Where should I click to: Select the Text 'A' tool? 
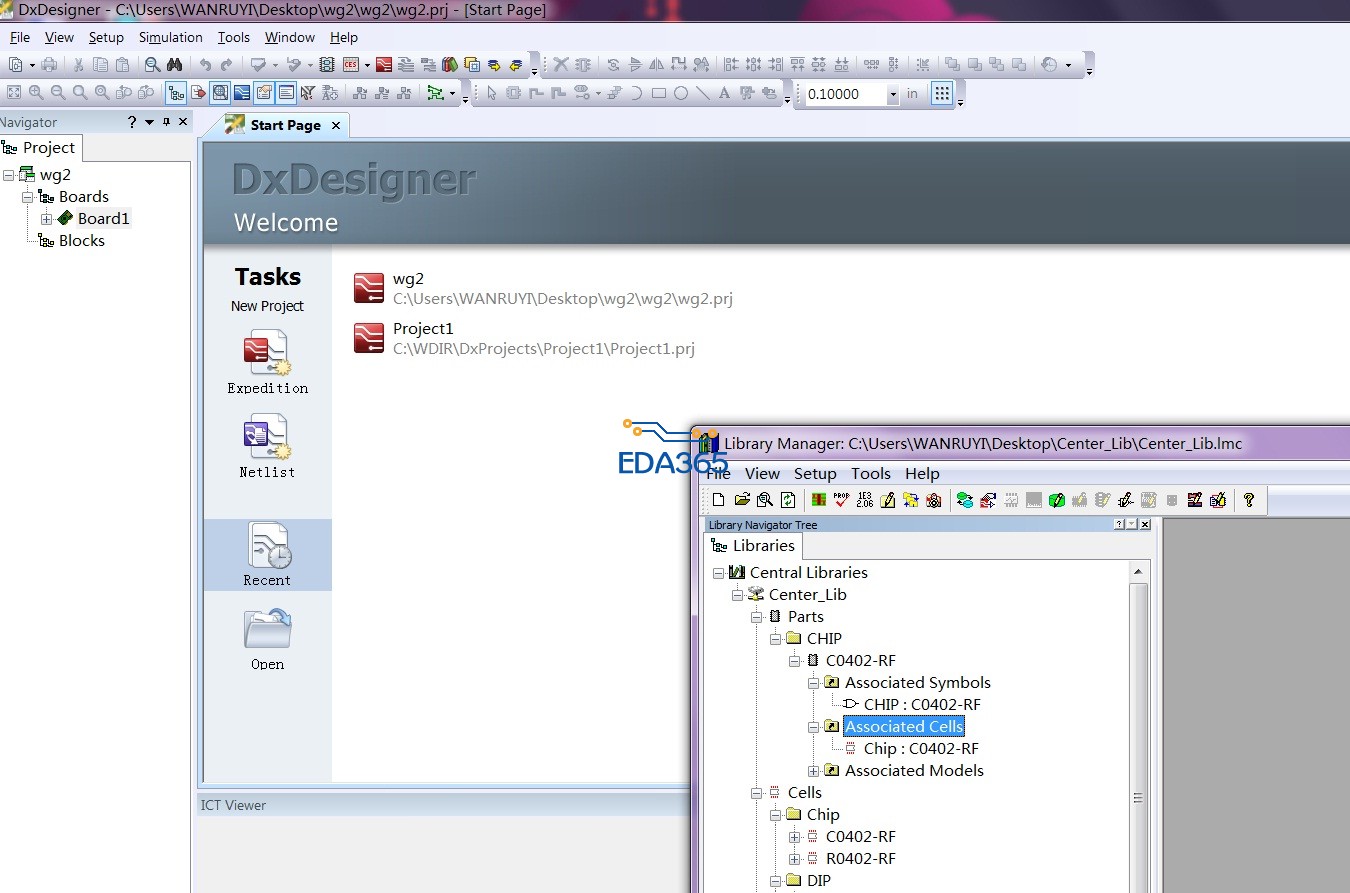(725, 93)
